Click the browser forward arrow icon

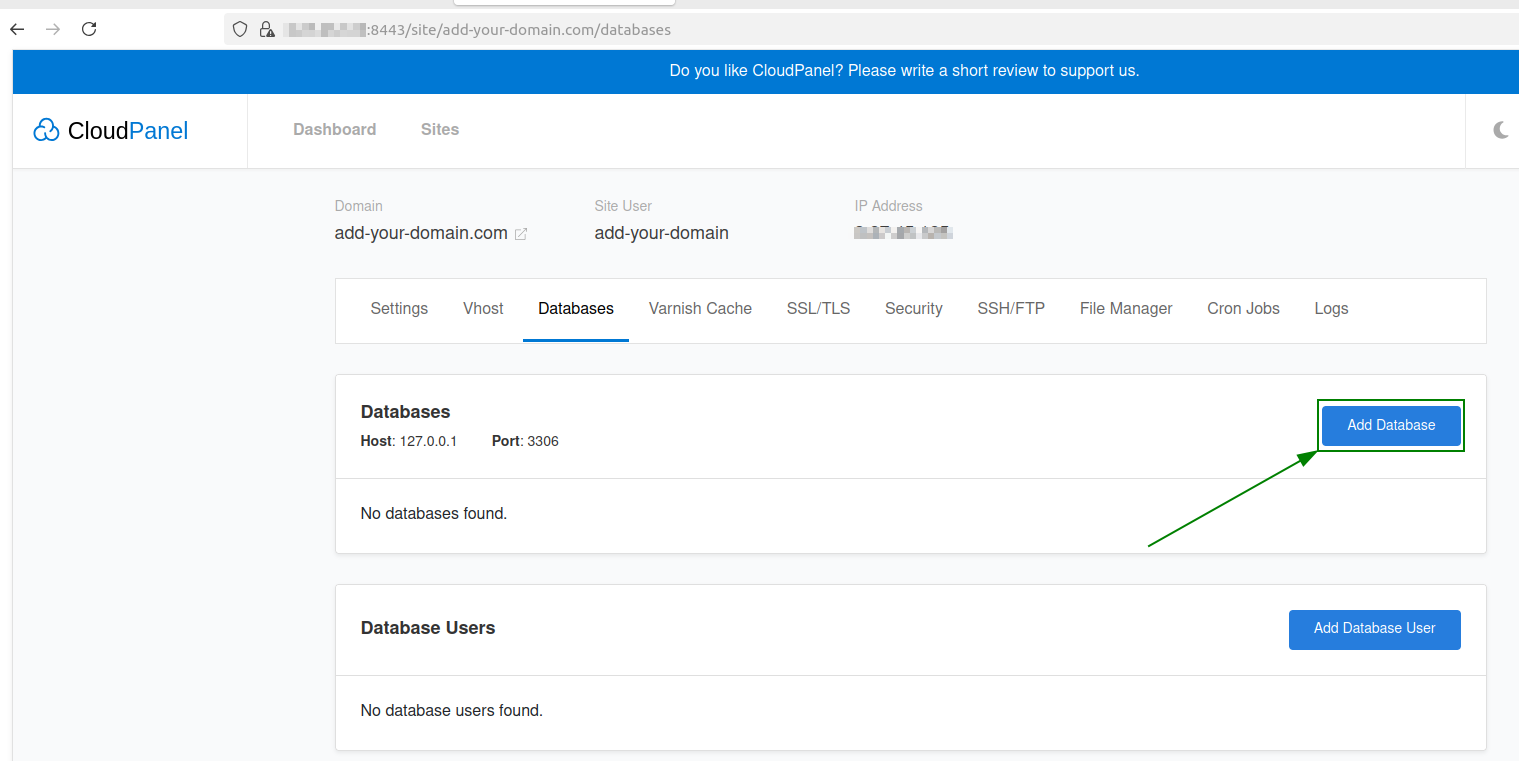53,29
